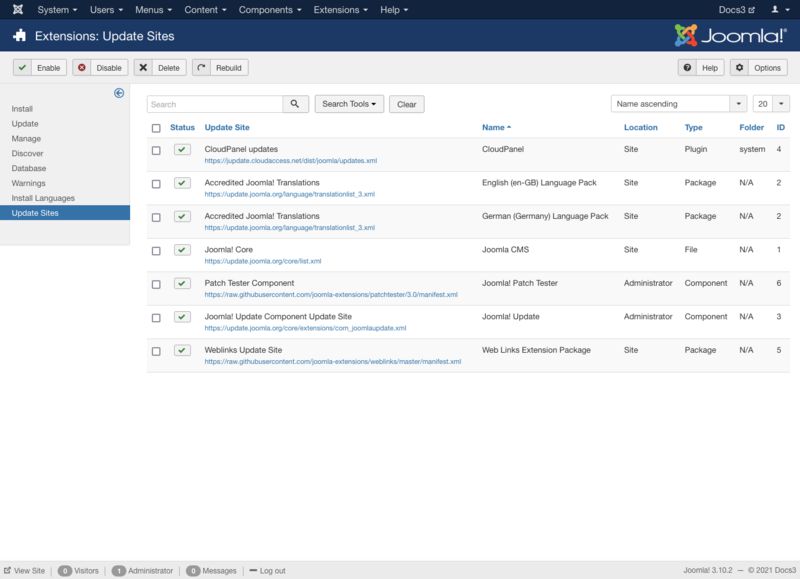Open the Components menu

(270, 10)
